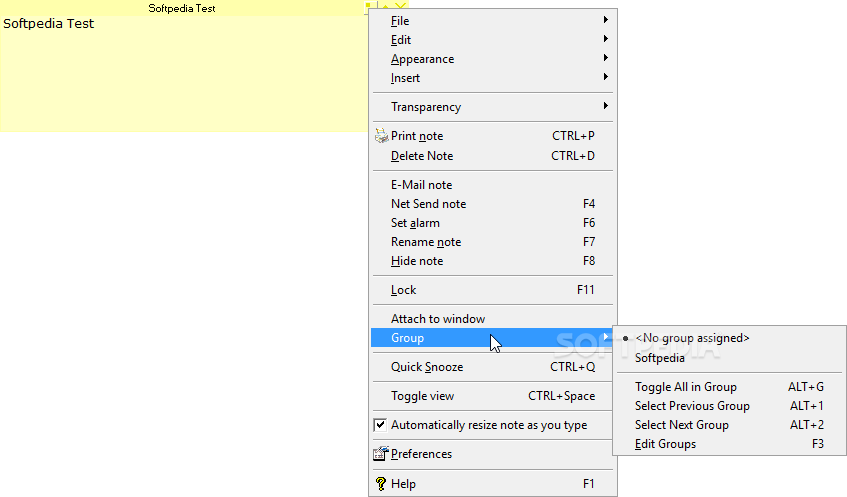This screenshot has height=497, width=847.
Task: Click the small square menu button on the note title bar
Action: pyautogui.click(x=368, y=6)
